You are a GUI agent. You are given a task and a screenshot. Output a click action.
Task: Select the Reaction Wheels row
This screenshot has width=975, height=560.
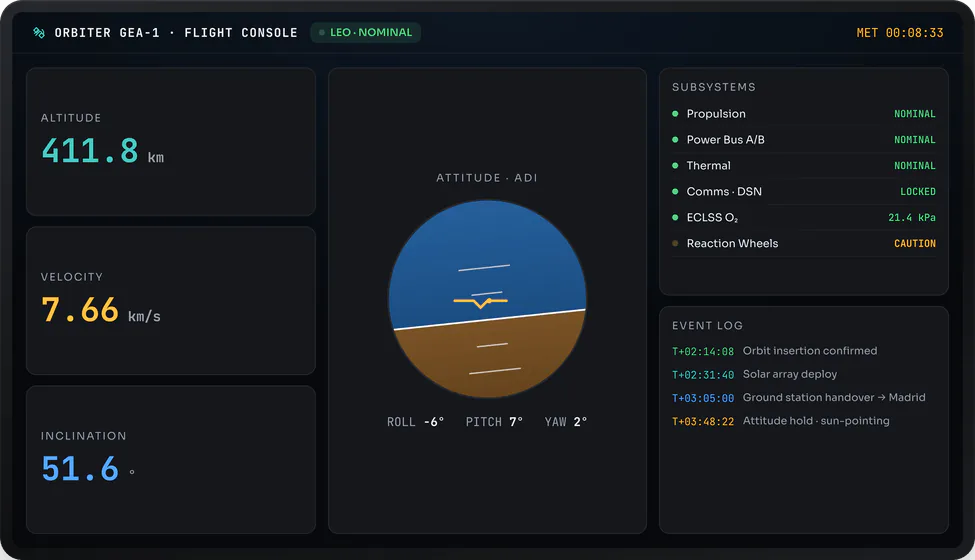pos(803,244)
